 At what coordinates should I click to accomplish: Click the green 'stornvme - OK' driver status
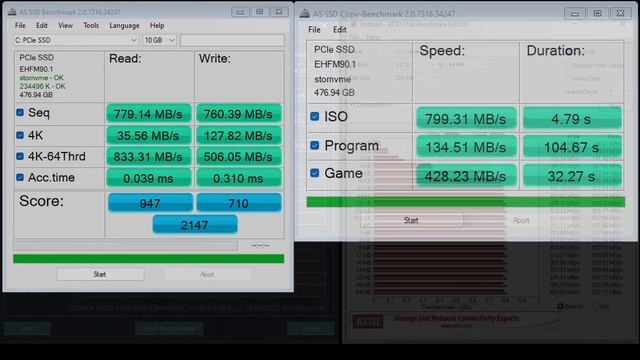click(41, 78)
